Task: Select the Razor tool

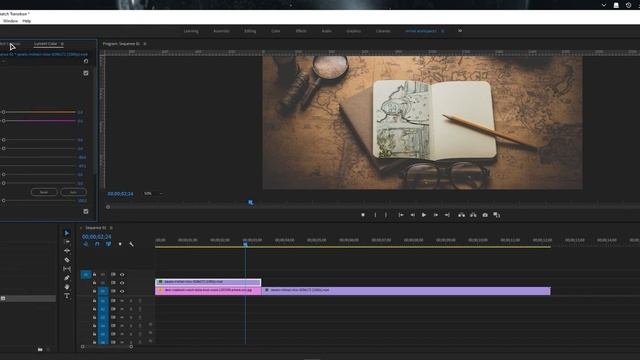Action: 67,260
